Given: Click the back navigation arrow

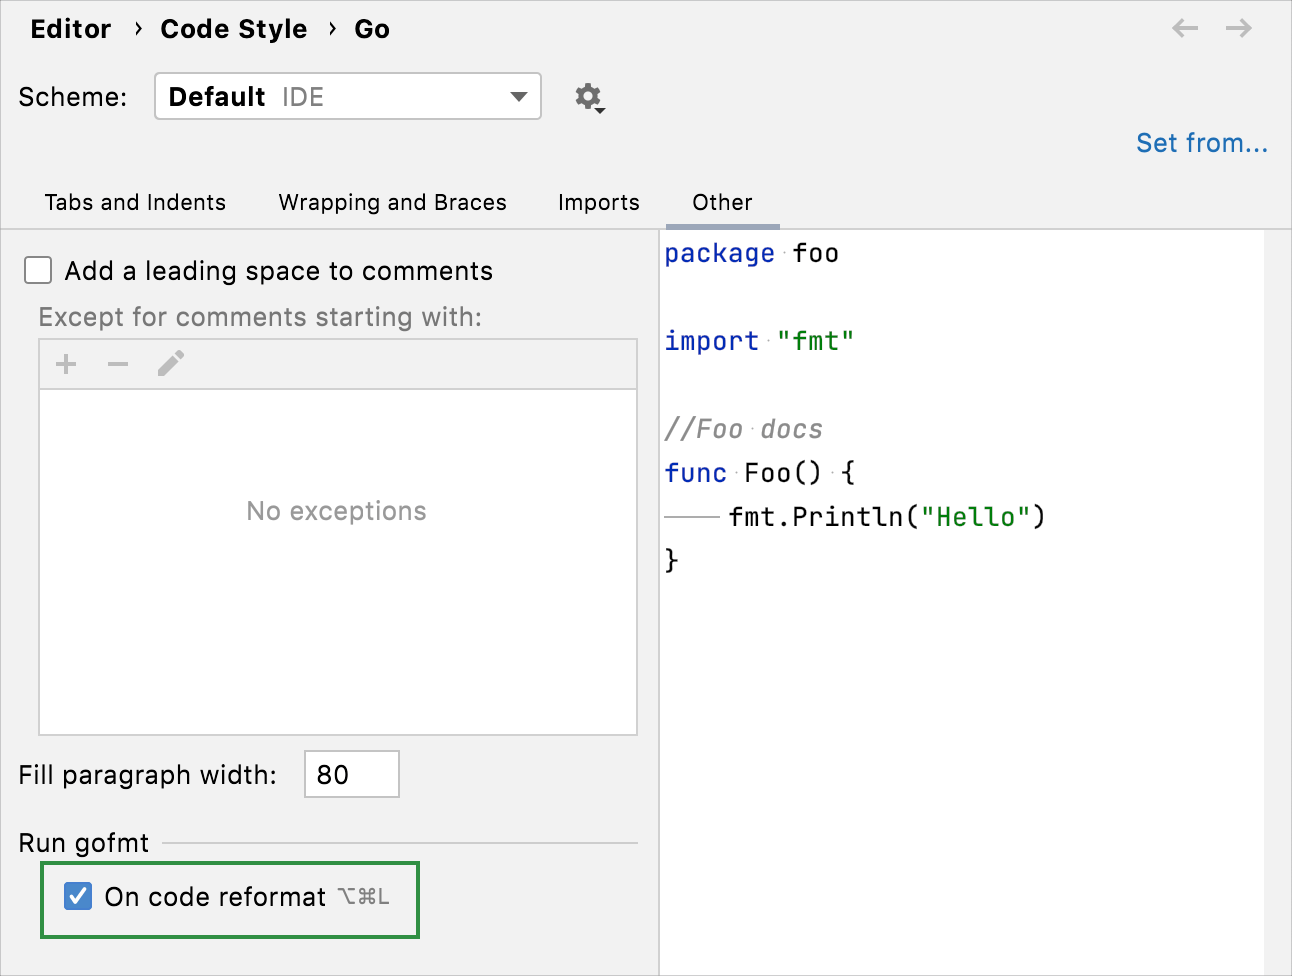Looking at the screenshot, I should (x=1185, y=29).
